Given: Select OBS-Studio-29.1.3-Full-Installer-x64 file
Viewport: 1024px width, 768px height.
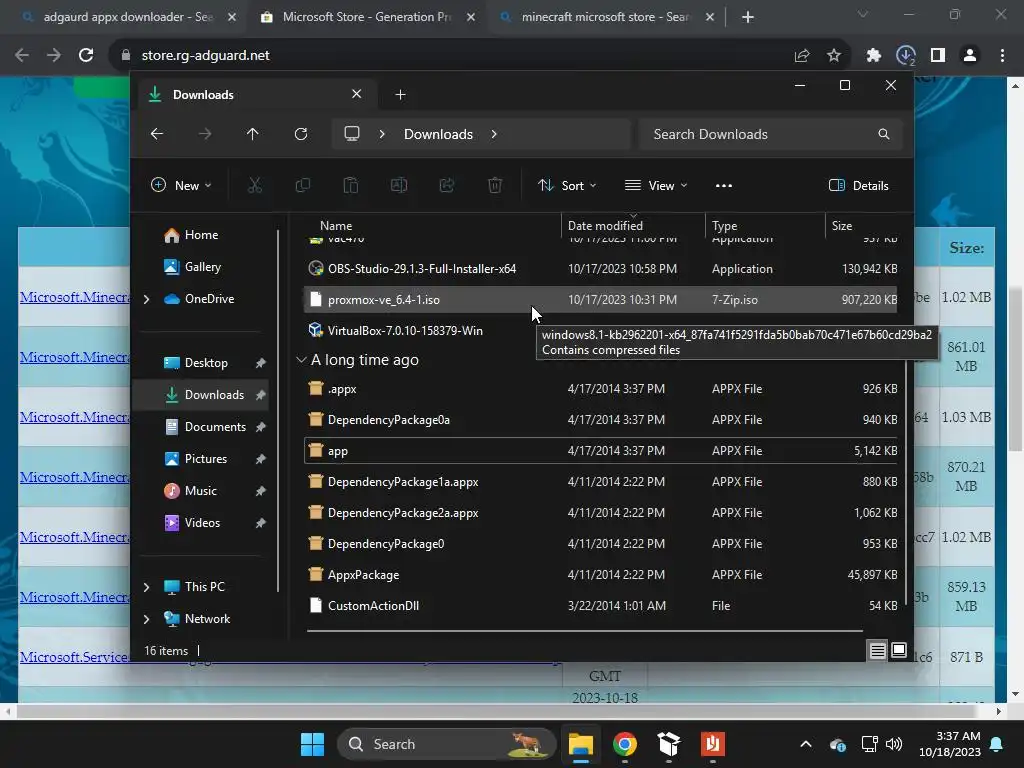Looking at the screenshot, I should point(600,269).
